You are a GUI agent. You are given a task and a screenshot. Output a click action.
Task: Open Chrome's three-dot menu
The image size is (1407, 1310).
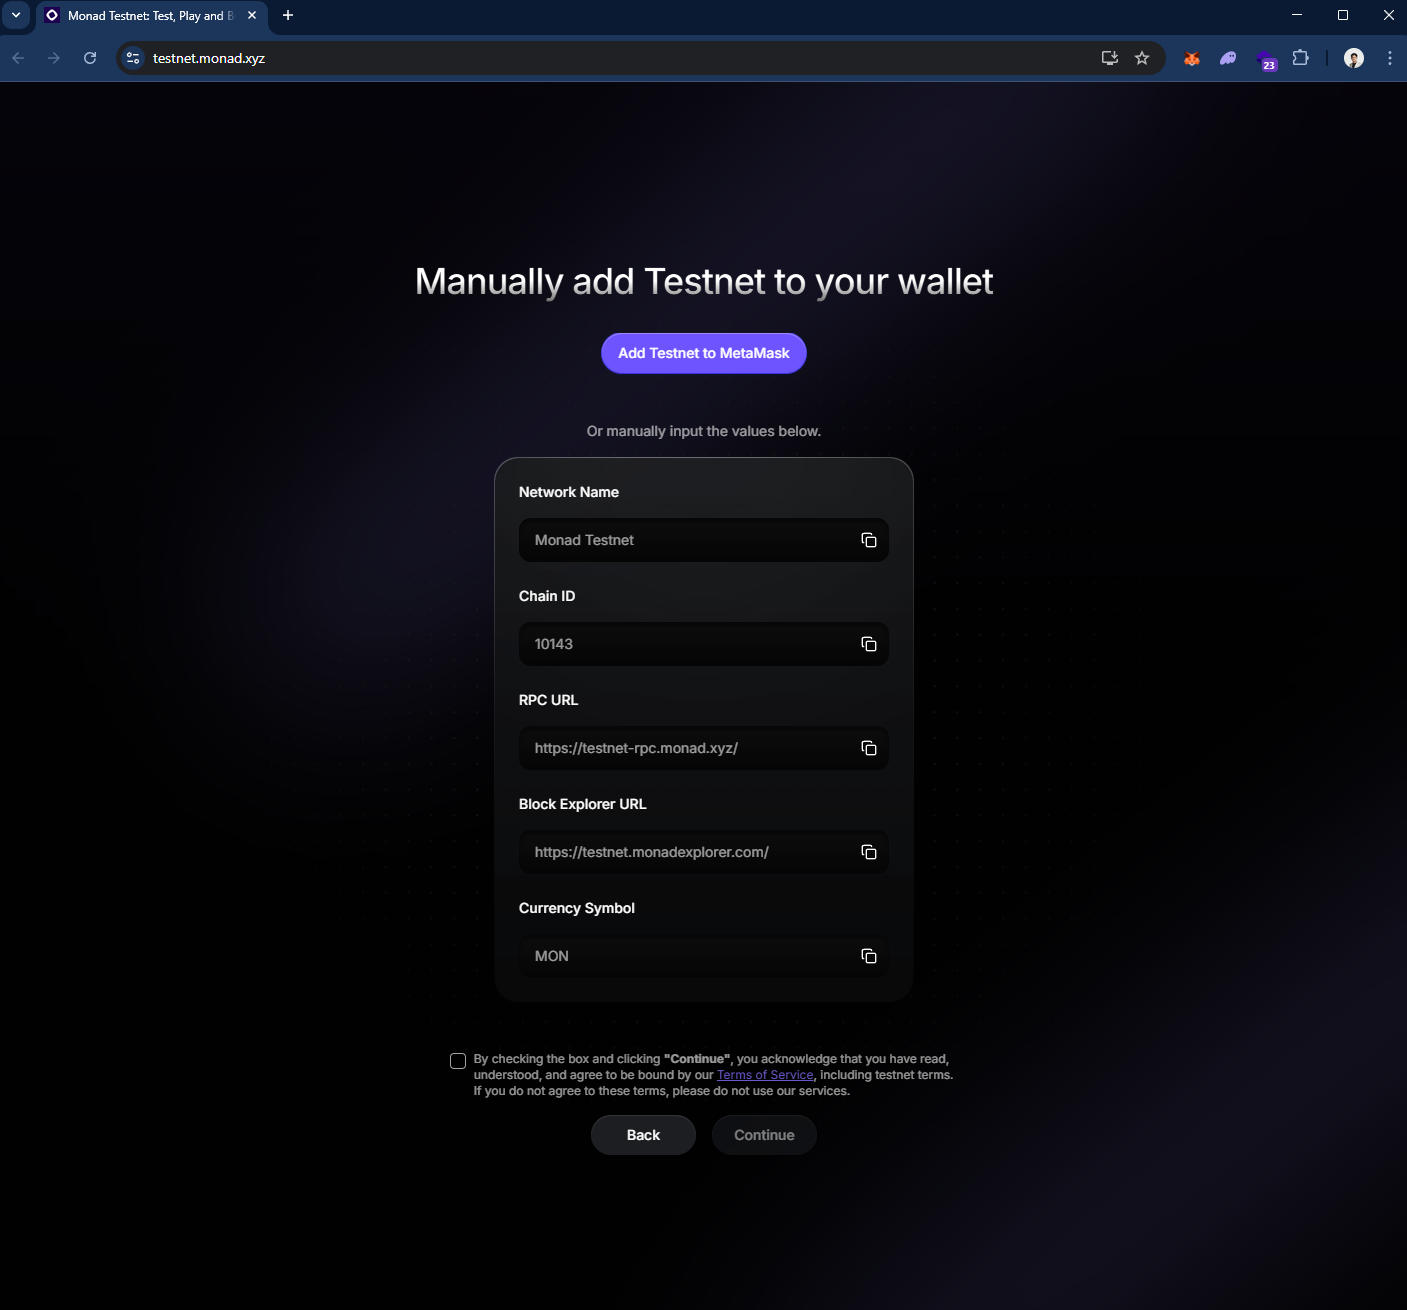click(x=1389, y=58)
